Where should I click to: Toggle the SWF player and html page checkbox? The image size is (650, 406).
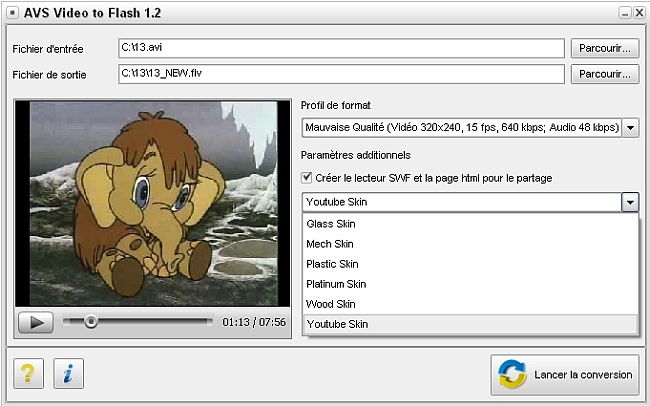(307, 178)
